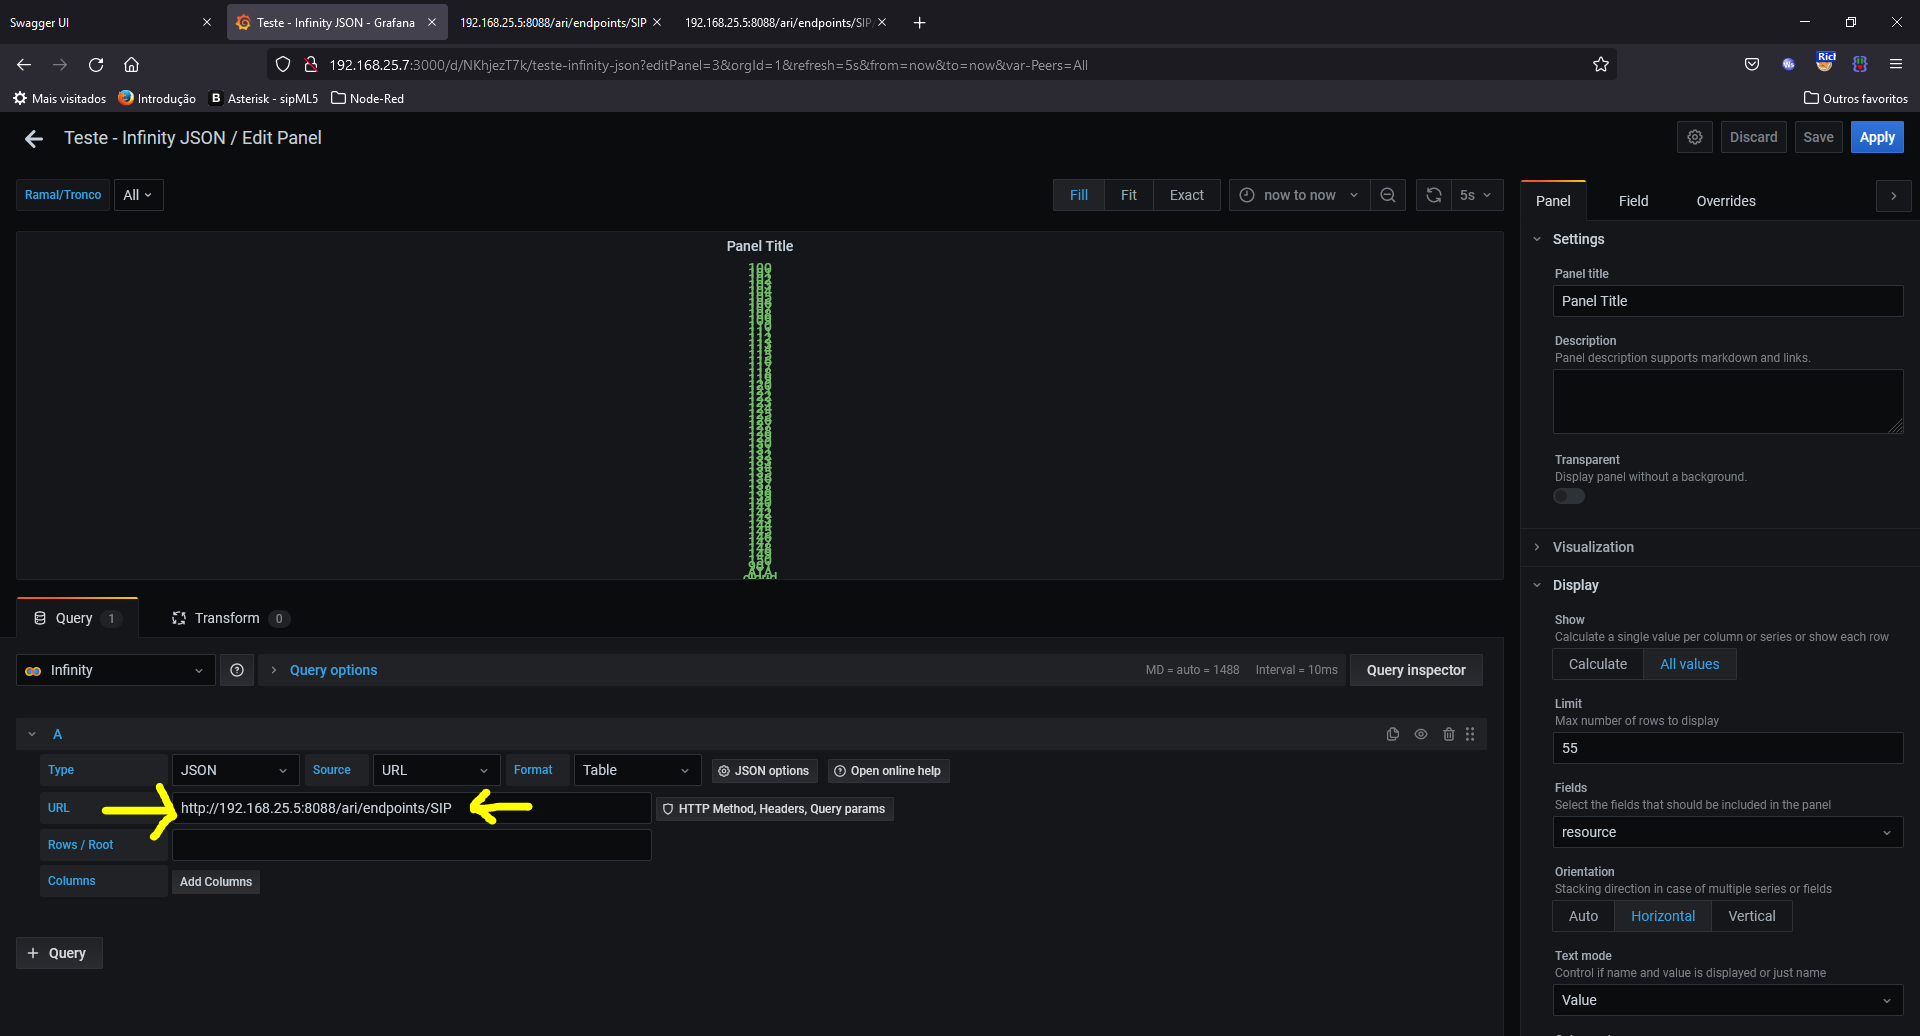
Task: Delete query A with the trash icon
Action: coord(1449,733)
